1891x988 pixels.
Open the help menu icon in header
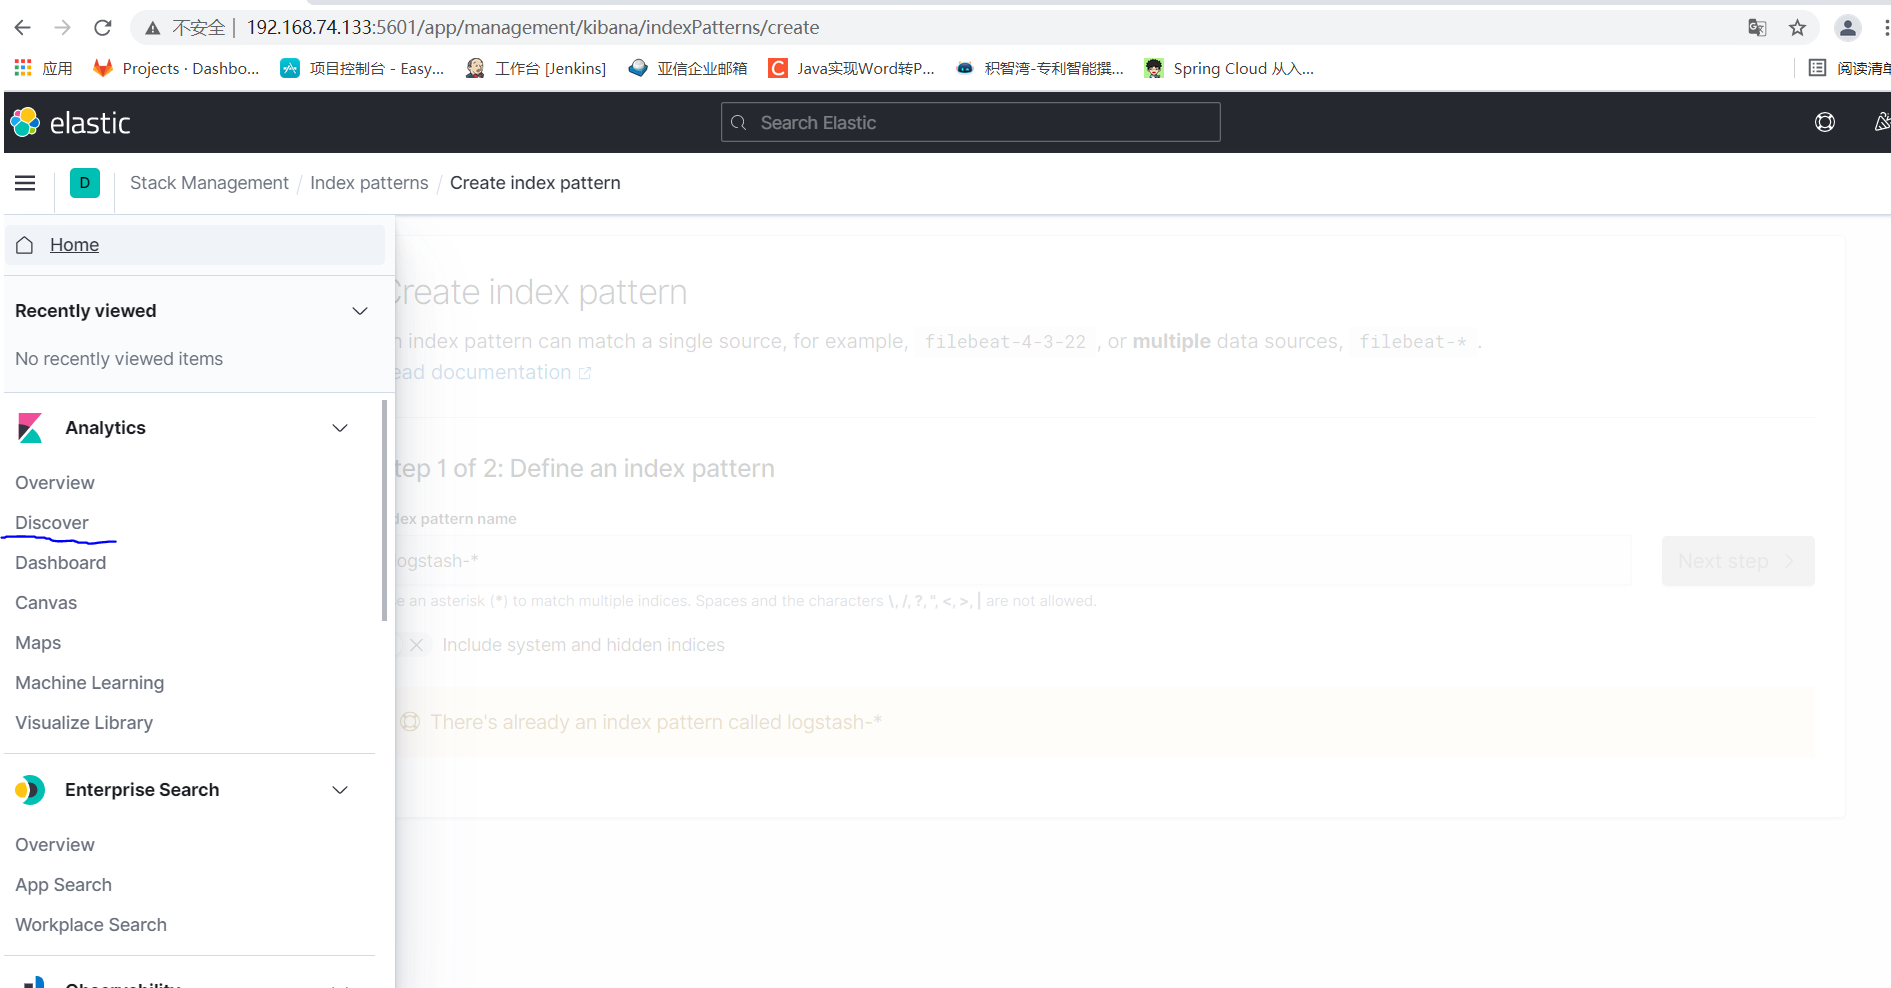pyautogui.click(x=1825, y=122)
